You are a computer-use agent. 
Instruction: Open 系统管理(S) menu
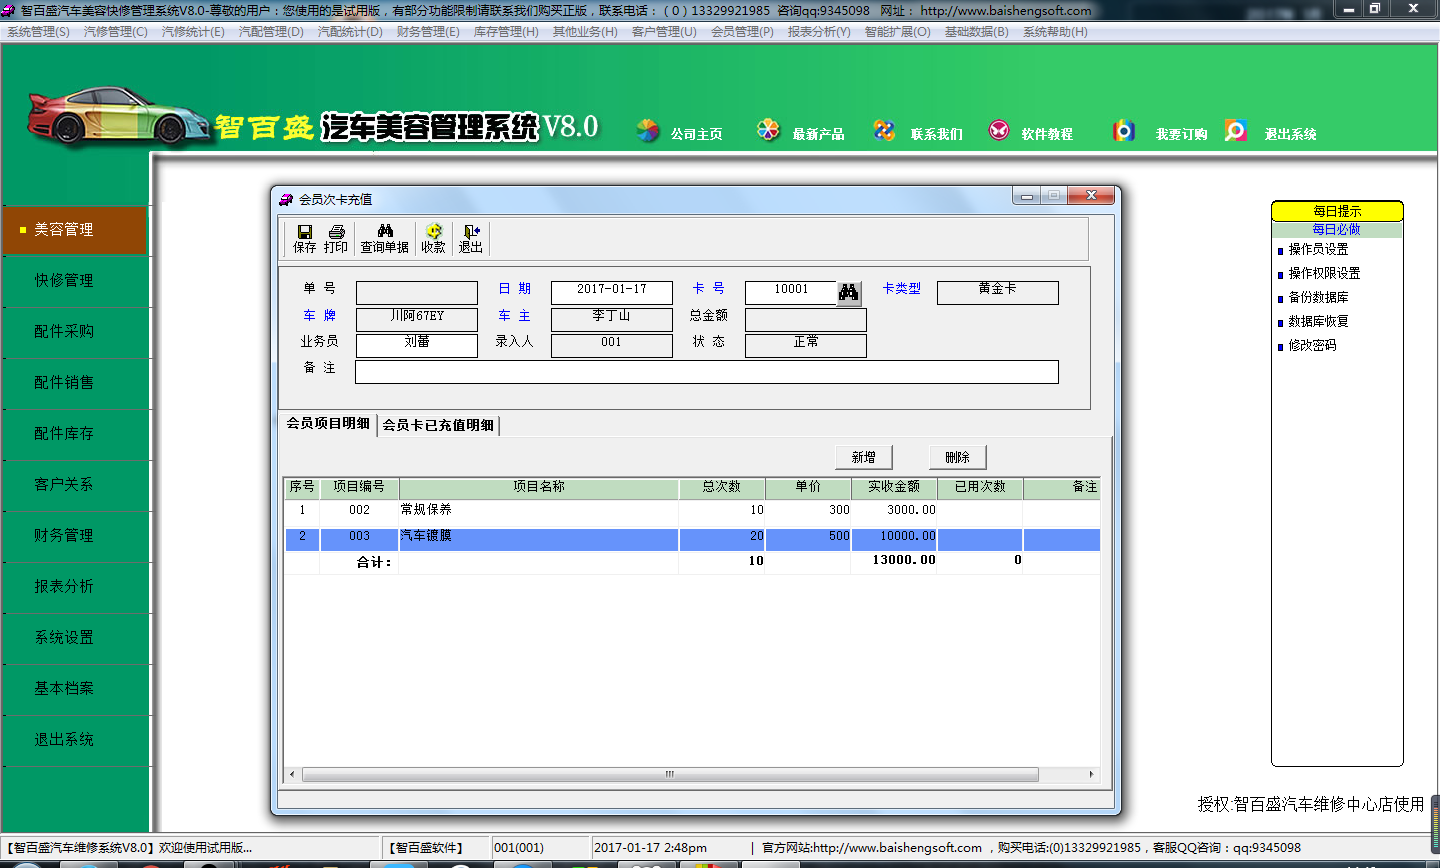click(38, 32)
